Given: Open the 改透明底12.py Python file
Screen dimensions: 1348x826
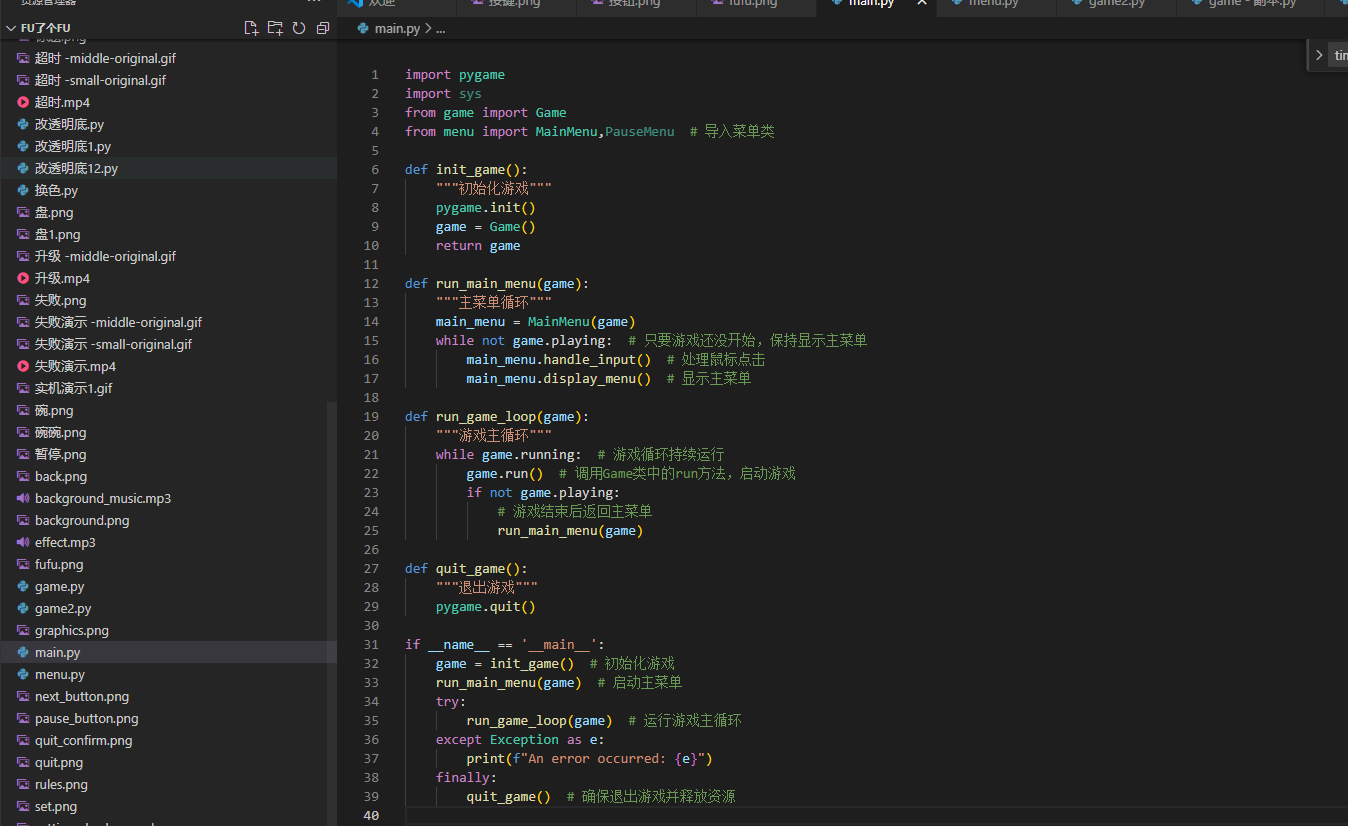Looking at the screenshot, I should pyautogui.click(x=168, y=168).
